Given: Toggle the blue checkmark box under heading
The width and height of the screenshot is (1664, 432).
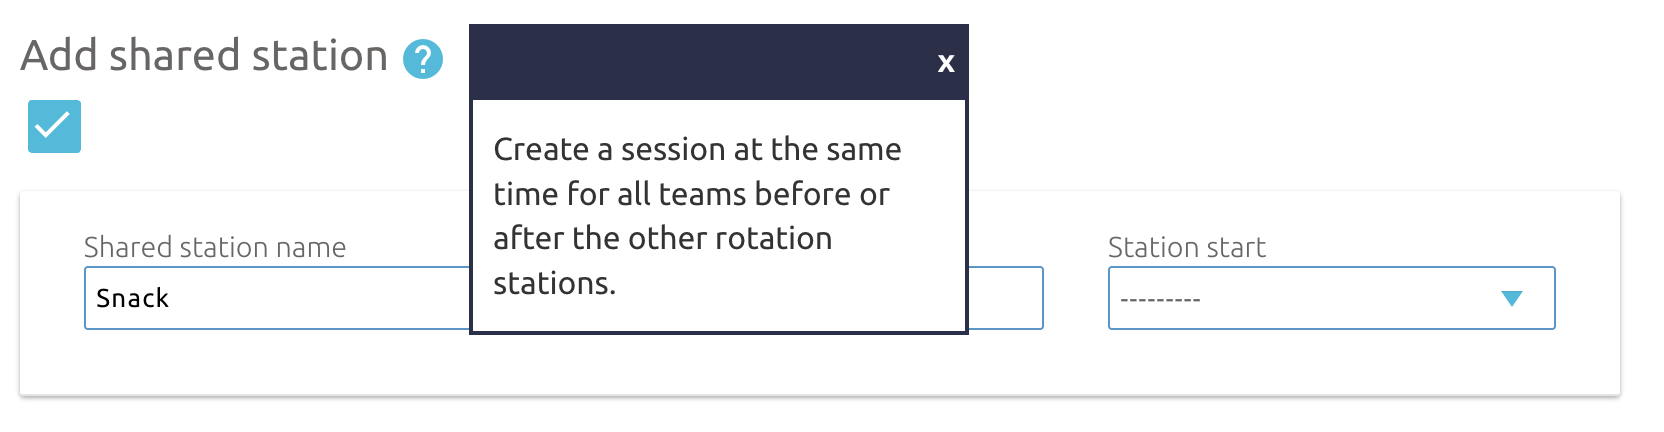Looking at the screenshot, I should 54,127.
